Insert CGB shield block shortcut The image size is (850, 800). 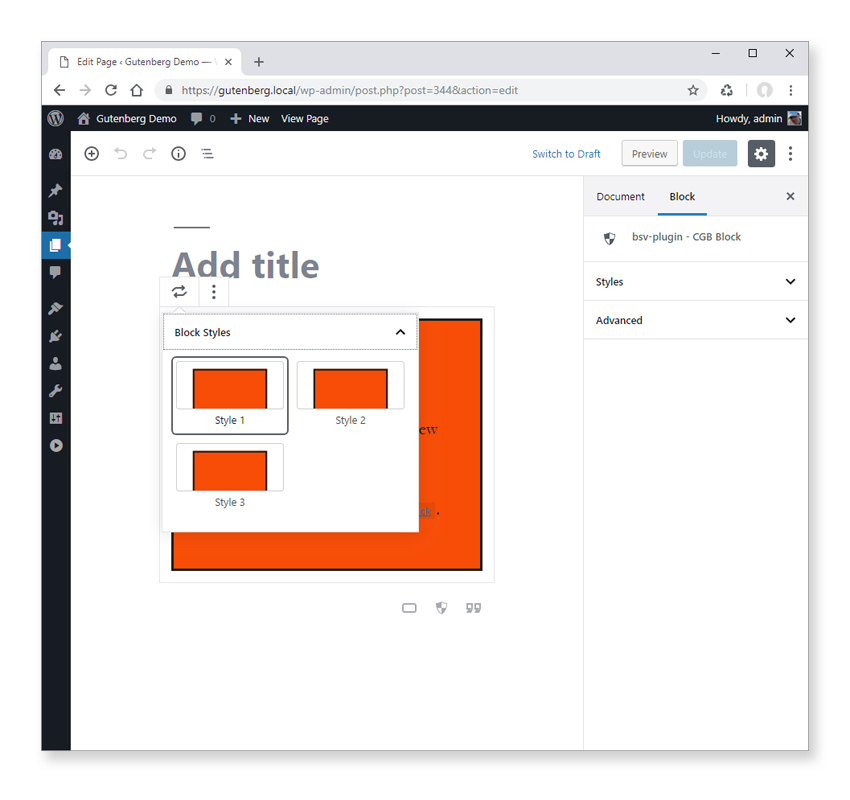tap(442, 608)
